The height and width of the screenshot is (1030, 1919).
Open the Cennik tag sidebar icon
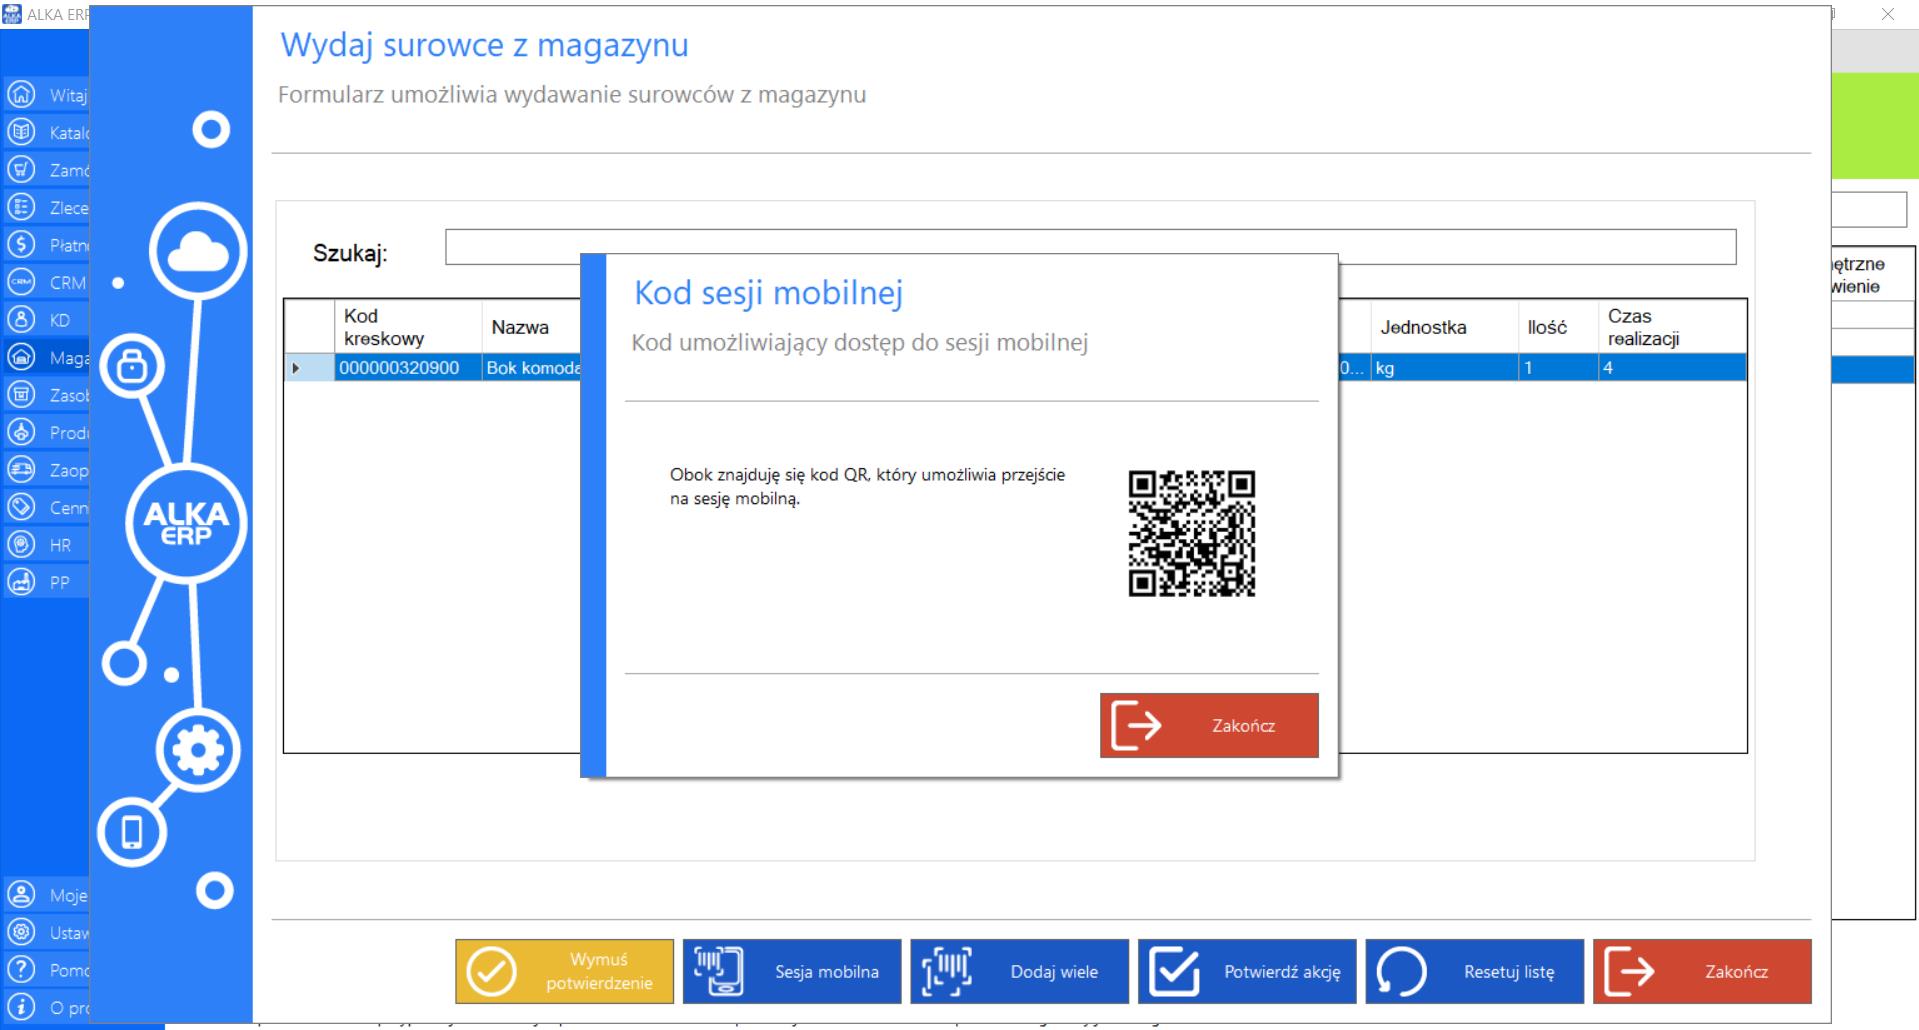click(21, 507)
